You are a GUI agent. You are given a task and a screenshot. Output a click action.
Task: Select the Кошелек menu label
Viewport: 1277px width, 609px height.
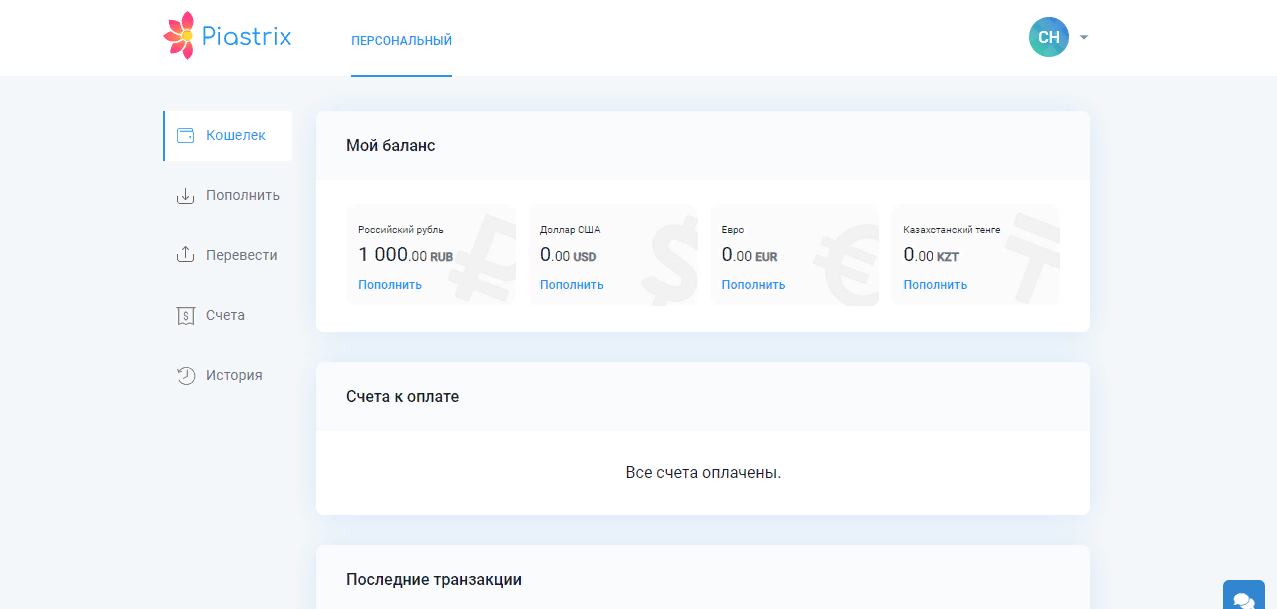coord(236,135)
